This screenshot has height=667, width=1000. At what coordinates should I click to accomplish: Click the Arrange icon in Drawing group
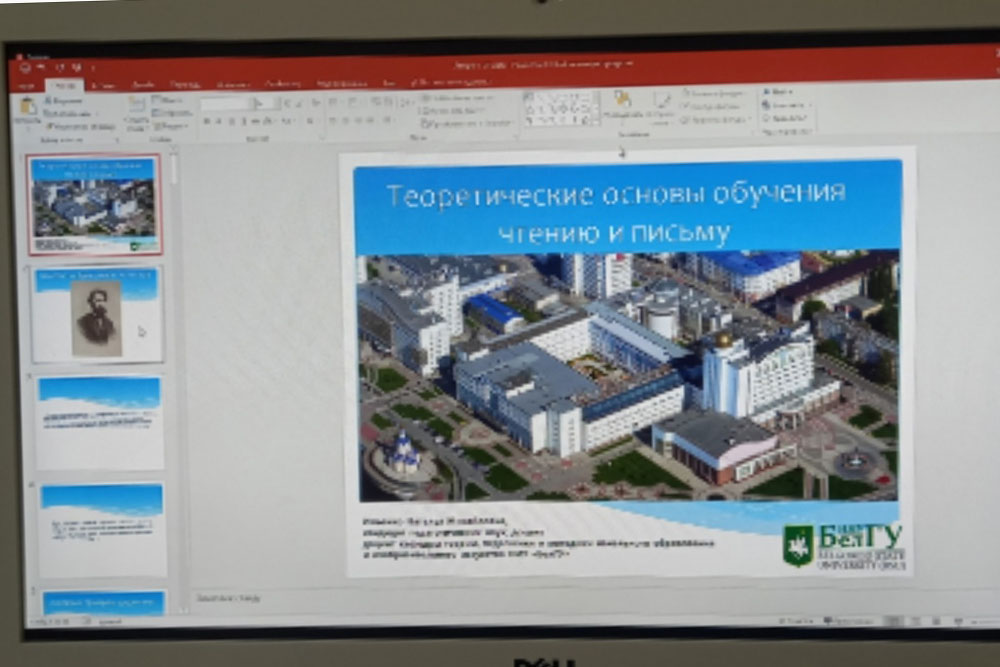coord(622,104)
